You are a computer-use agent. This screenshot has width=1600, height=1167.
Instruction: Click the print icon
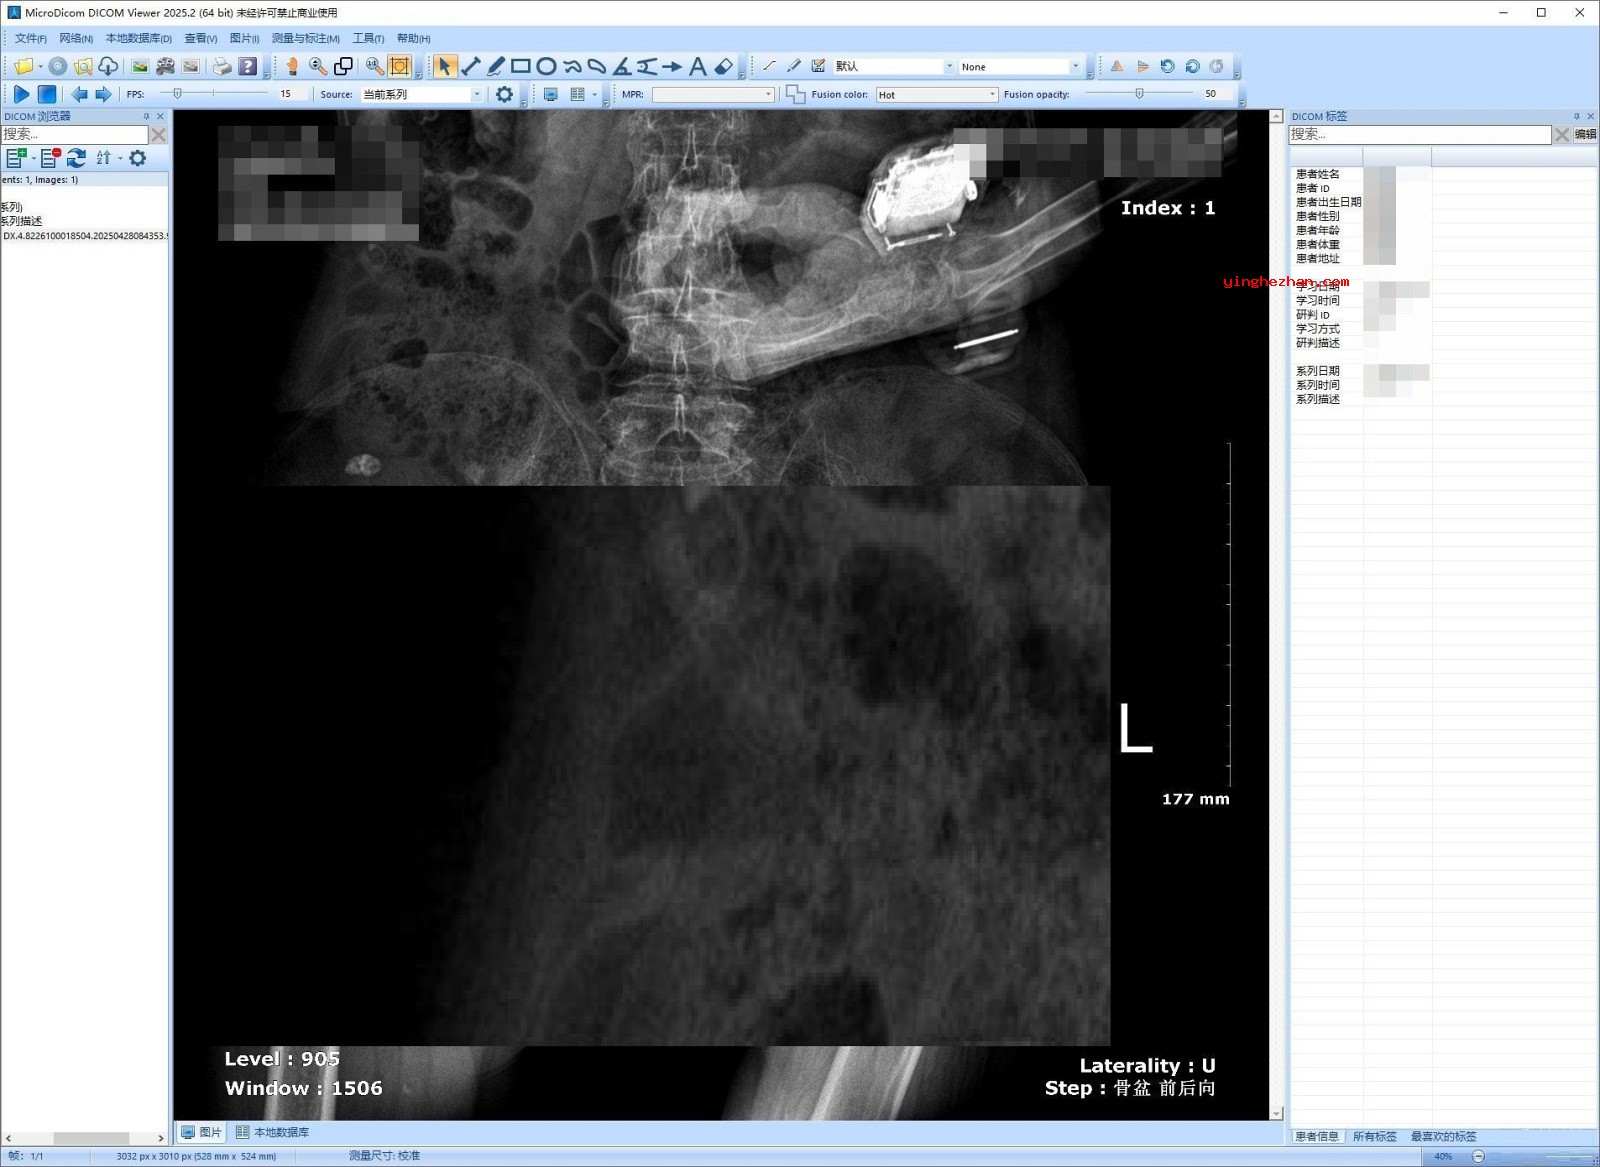pos(222,67)
